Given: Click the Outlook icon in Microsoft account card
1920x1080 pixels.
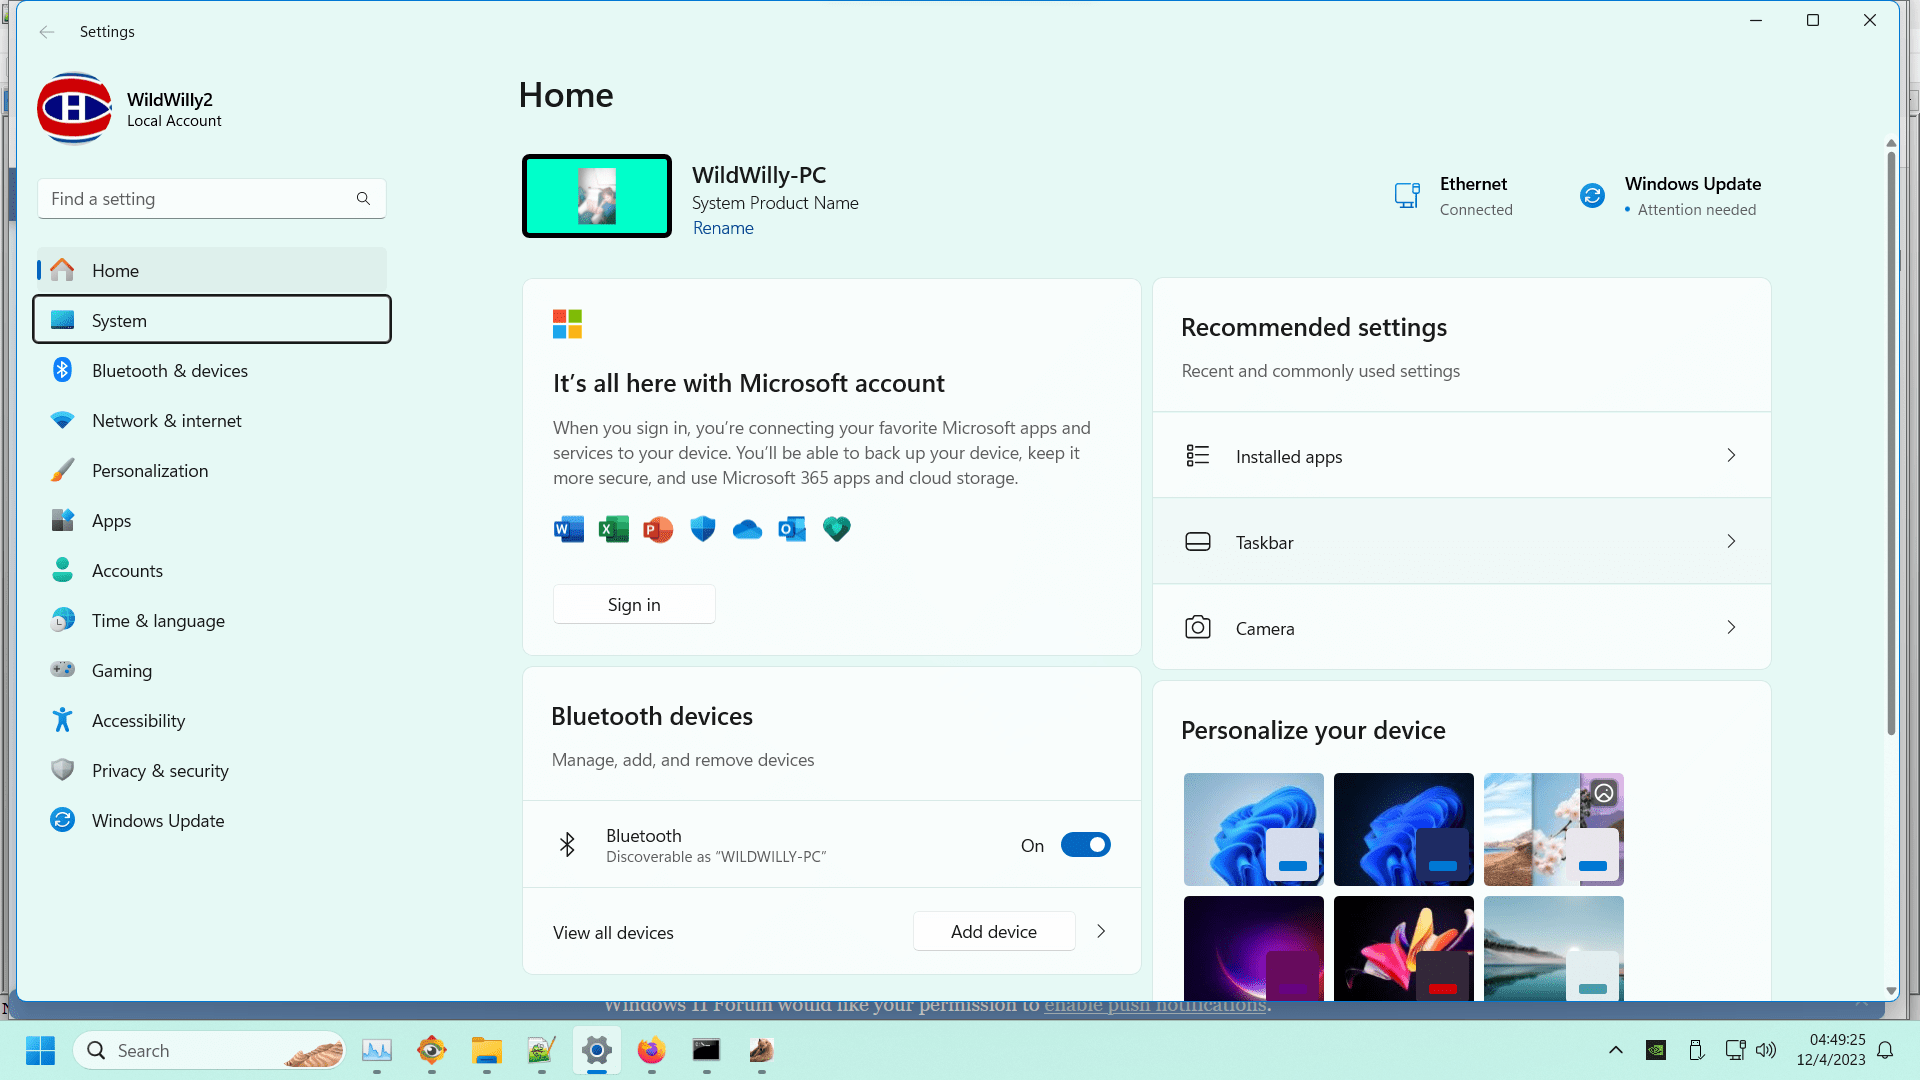Looking at the screenshot, I should click(x=792, y=529).
